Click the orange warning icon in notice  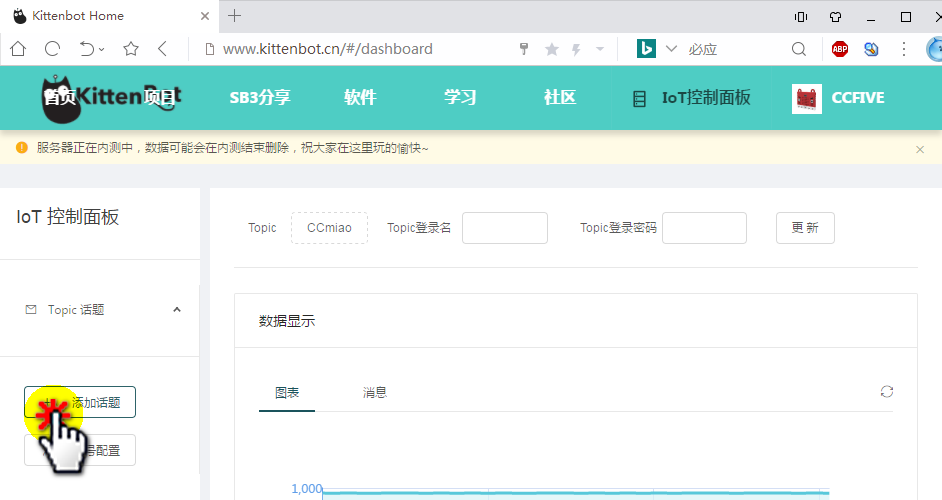click(x=22, y=148)
